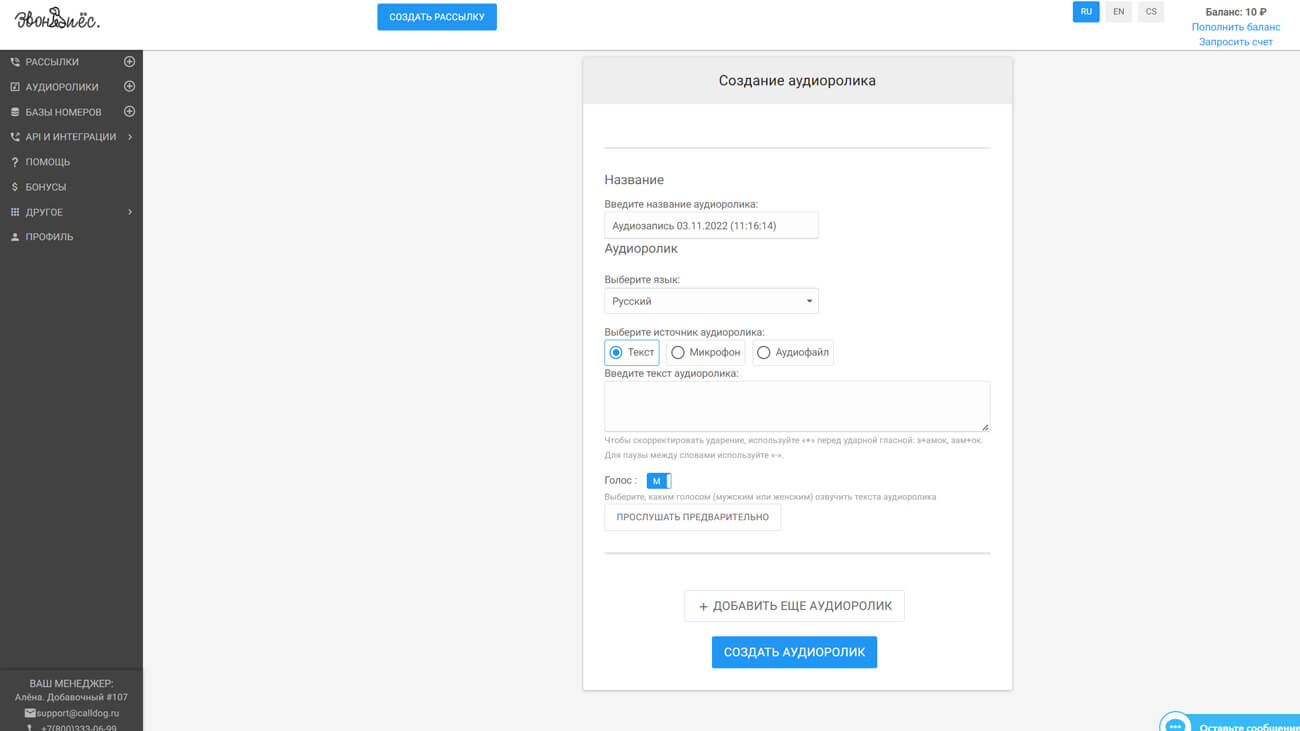Click the plus icon next to Базы номеров
This screenshot has height=731, width=1300.
pos(129,112)
